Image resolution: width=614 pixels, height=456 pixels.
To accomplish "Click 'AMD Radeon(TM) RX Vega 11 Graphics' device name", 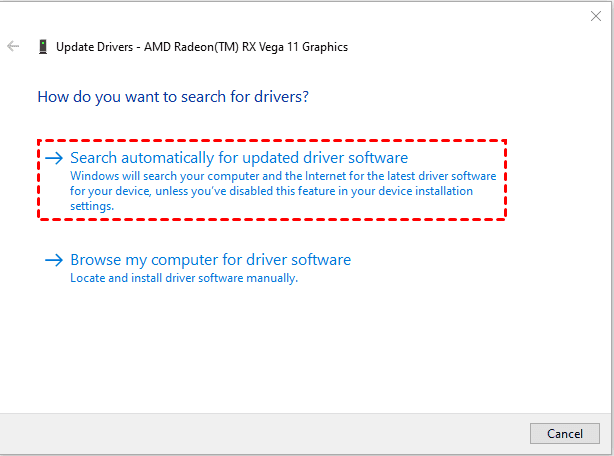I will pyautogui.click(x=250, y=46).
